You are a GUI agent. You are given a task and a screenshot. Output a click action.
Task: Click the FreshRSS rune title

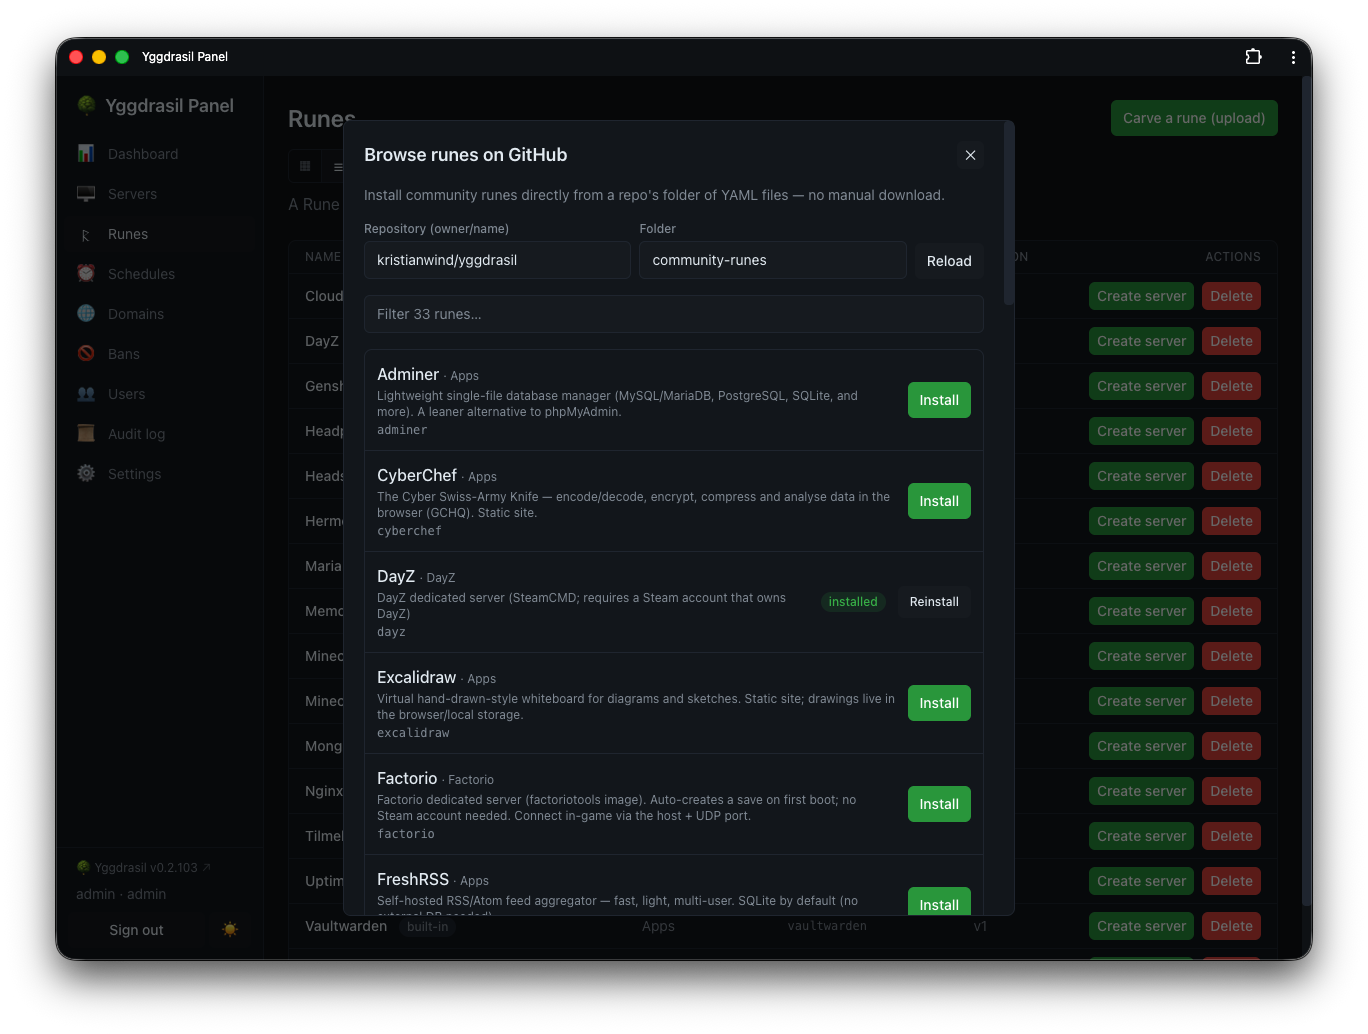click(x=413, y=879)
